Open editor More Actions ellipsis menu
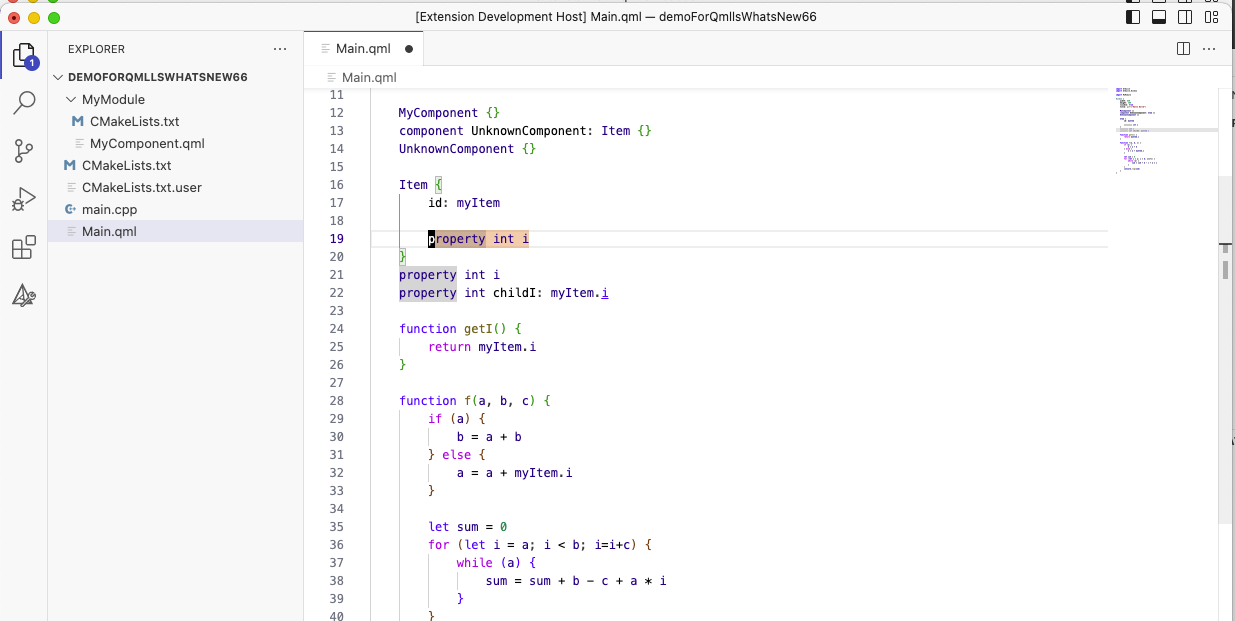Image resolution: width=1235 pixels, height=621 pixels. tap(1210, 48)
